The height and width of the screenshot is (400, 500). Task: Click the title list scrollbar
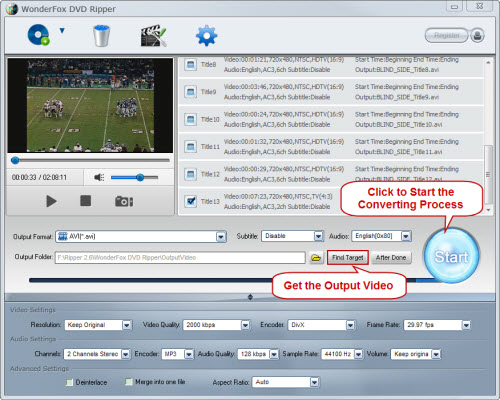pos(488,174)
